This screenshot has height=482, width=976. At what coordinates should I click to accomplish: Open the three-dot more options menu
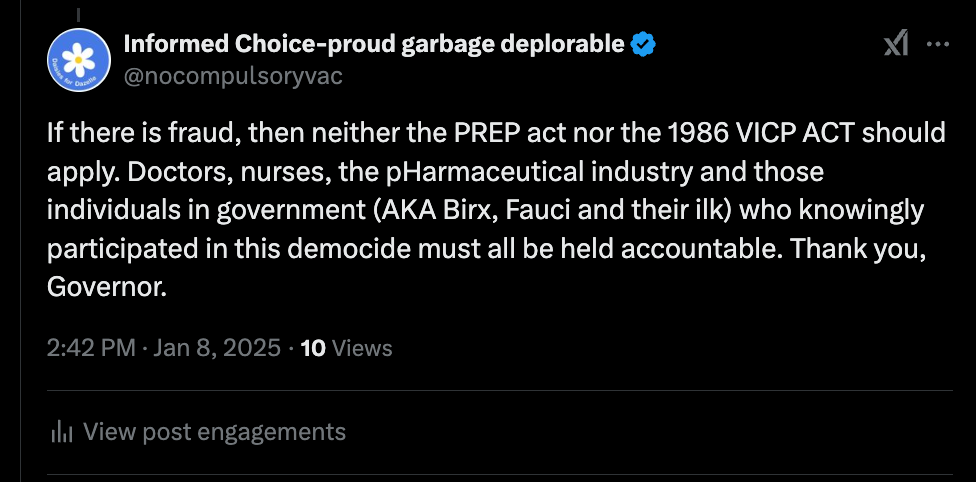coord(937,44)
